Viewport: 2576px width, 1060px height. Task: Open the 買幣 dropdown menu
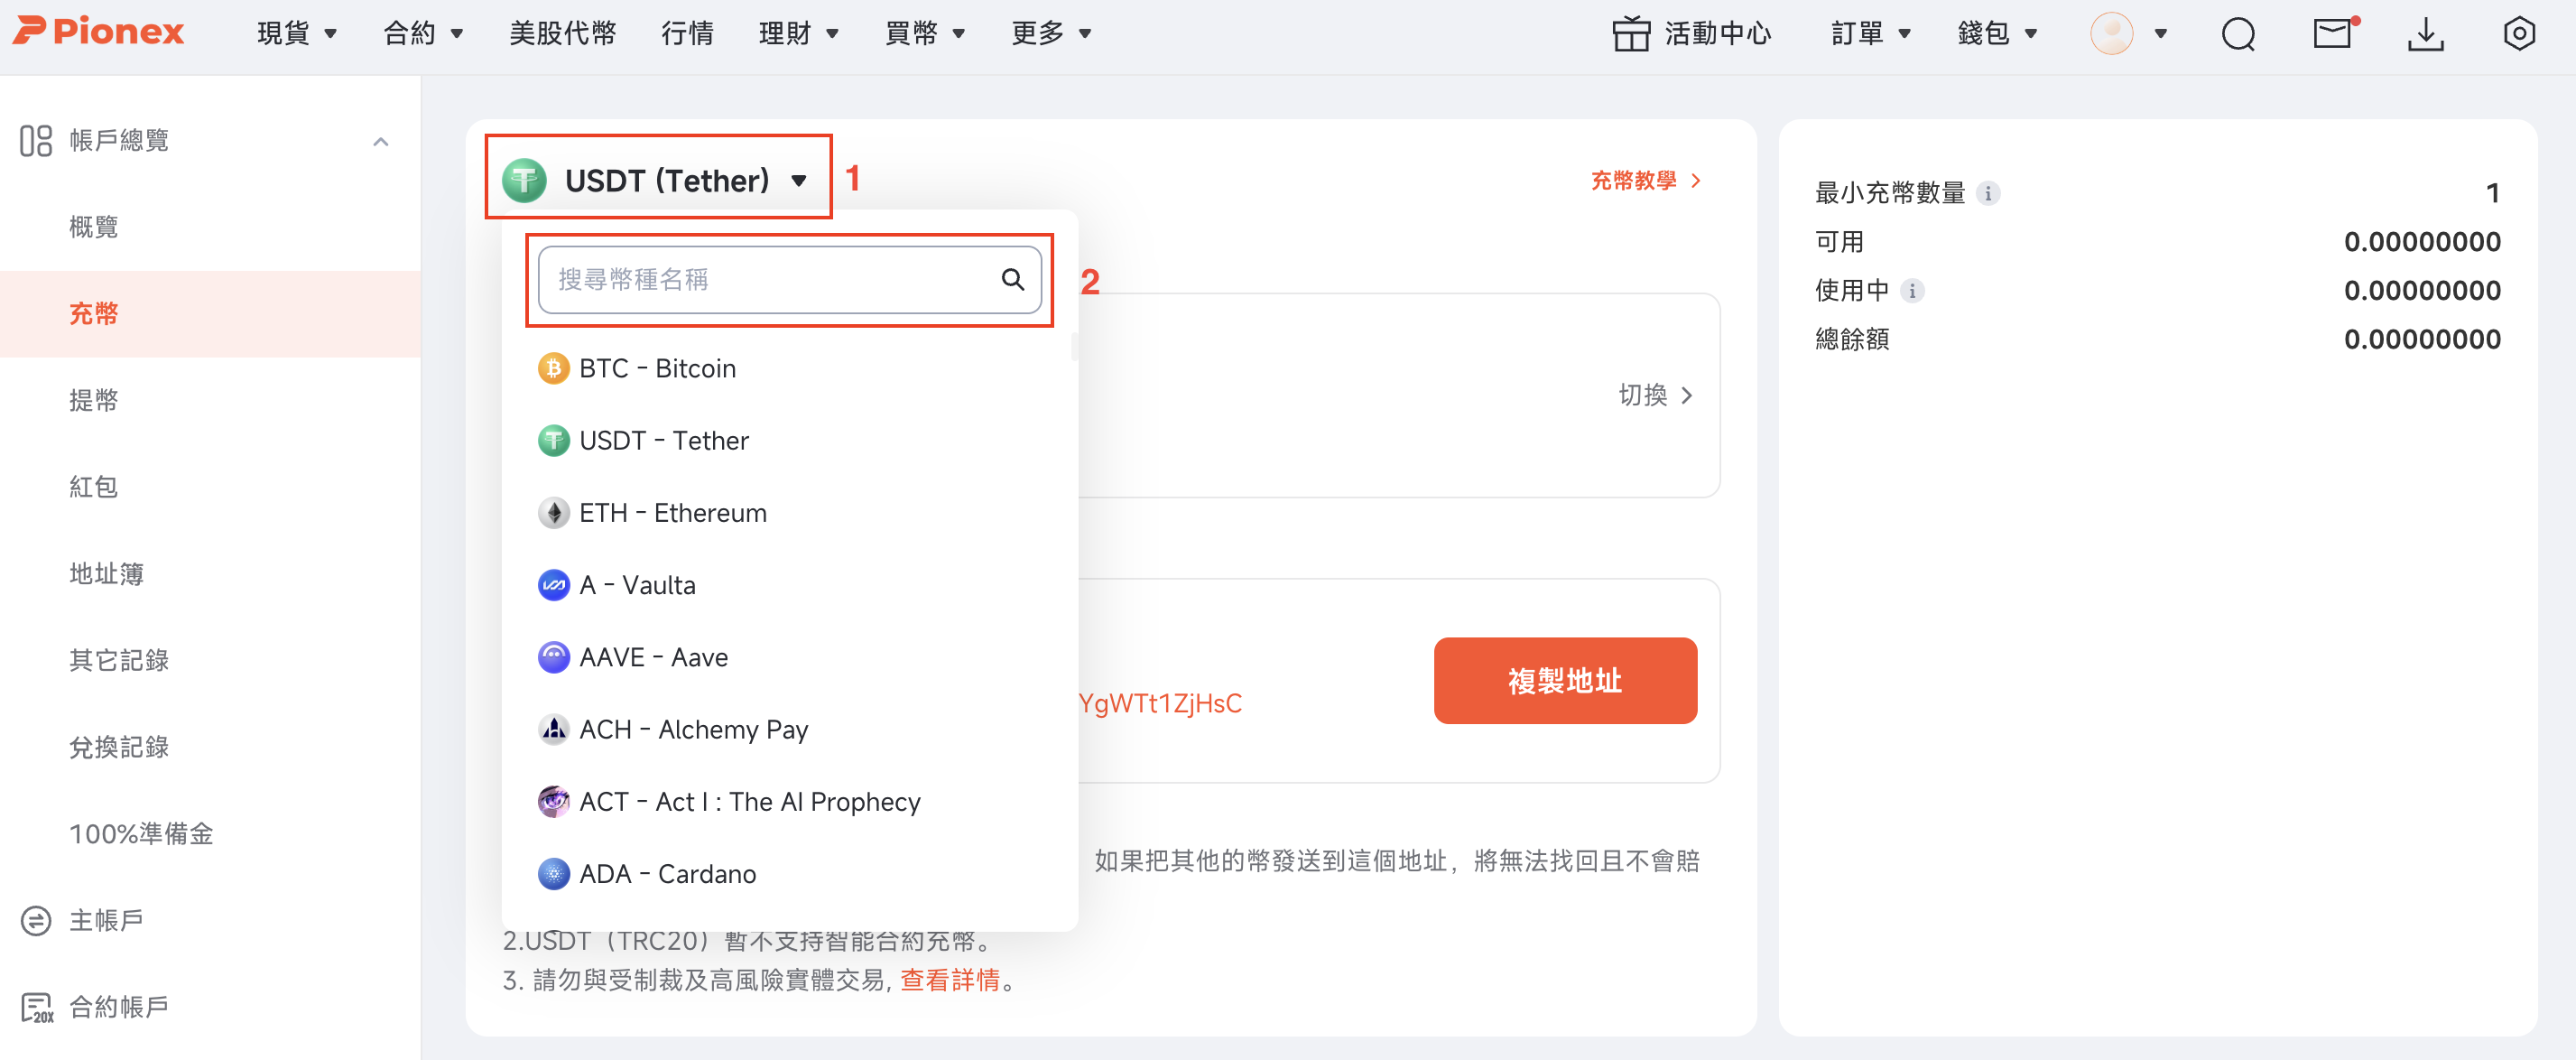pos(925,33)
